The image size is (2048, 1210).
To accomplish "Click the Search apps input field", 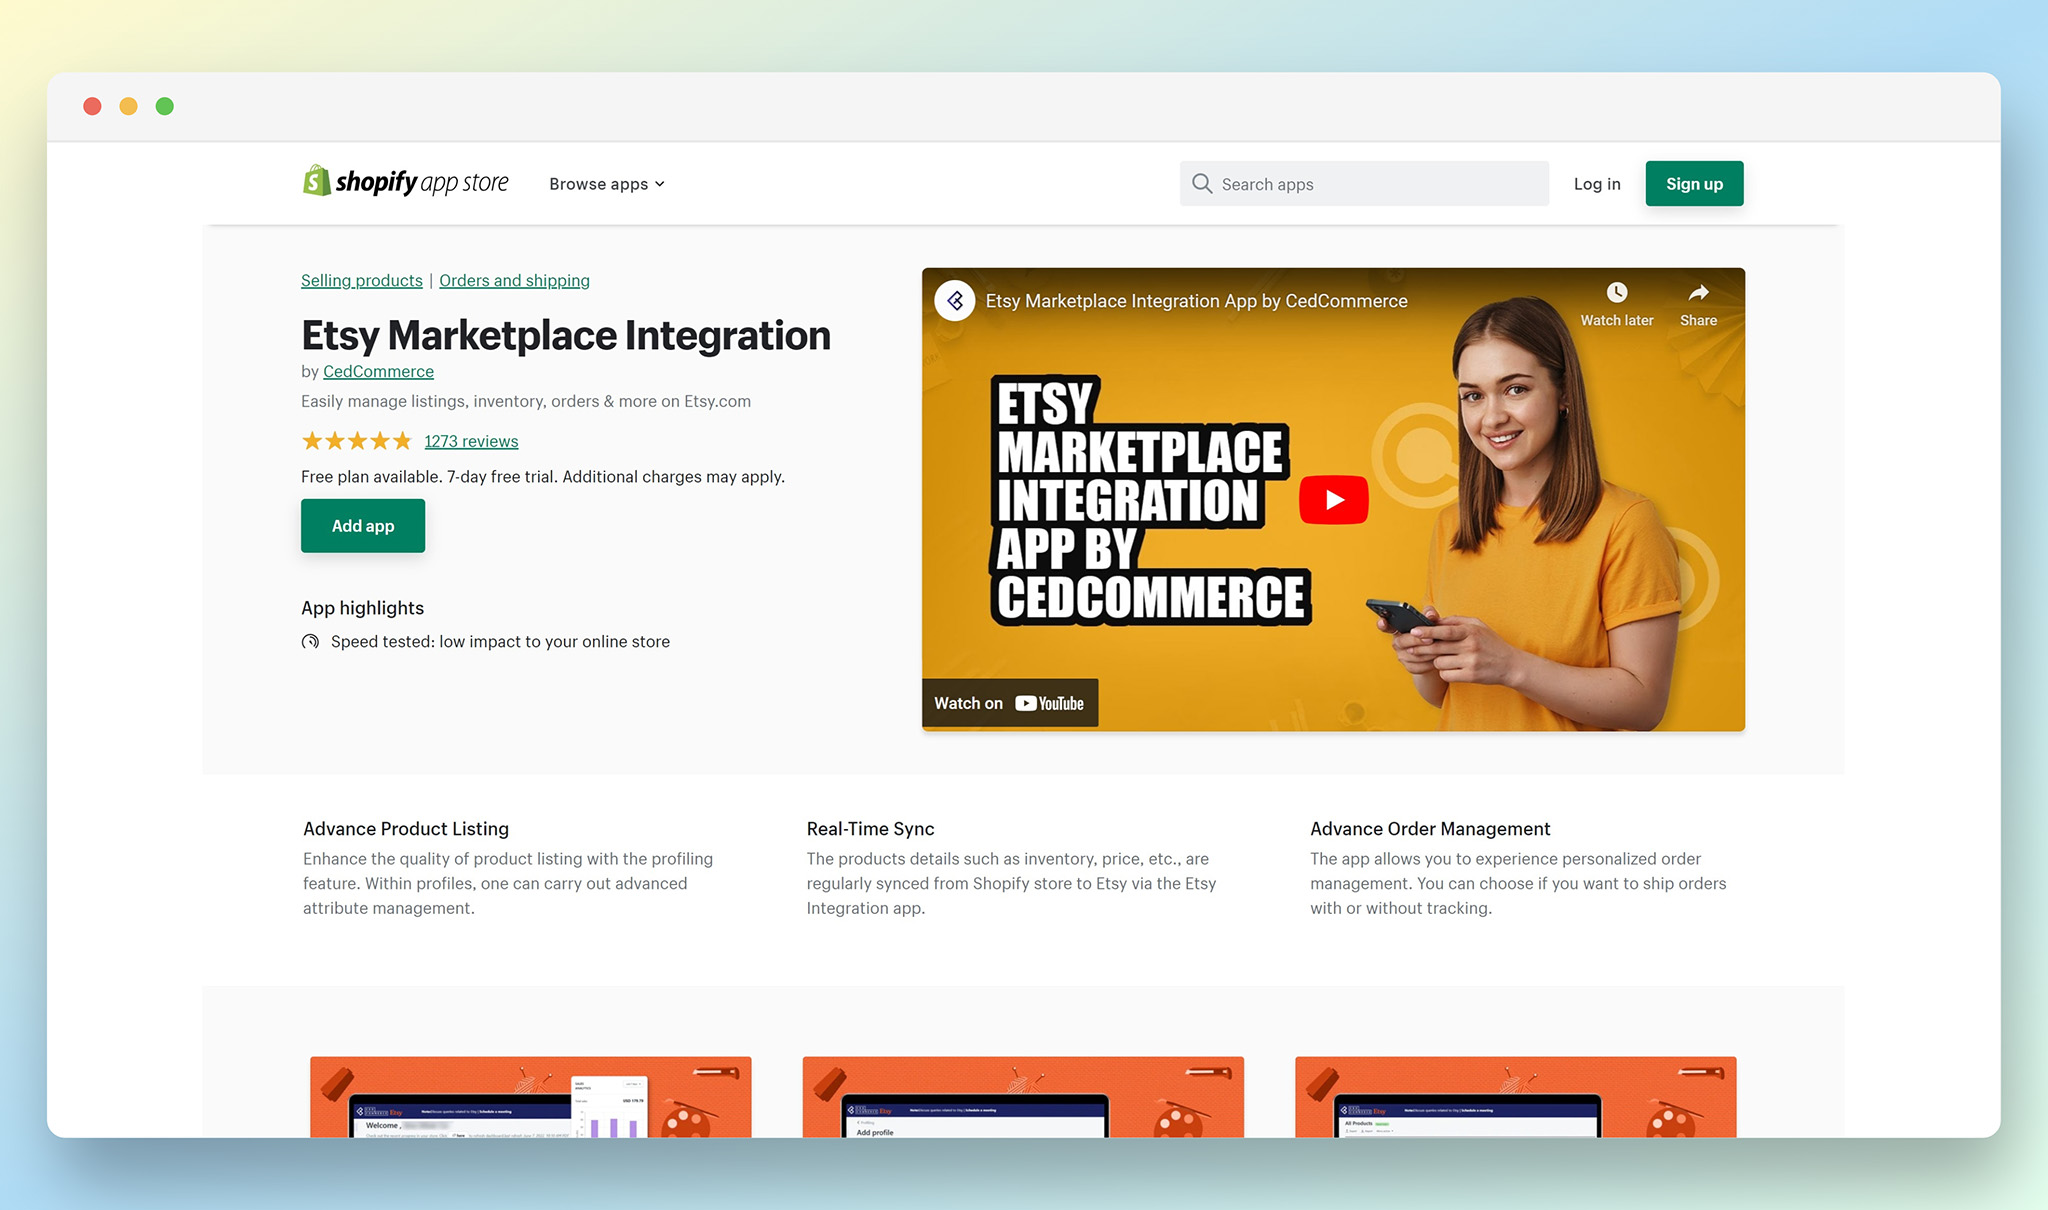I will tap(1379, 184).
